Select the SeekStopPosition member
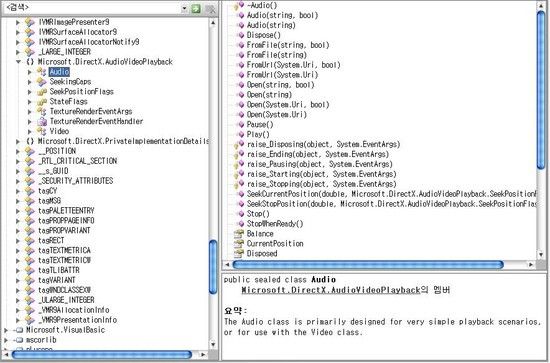 [391, 204]
